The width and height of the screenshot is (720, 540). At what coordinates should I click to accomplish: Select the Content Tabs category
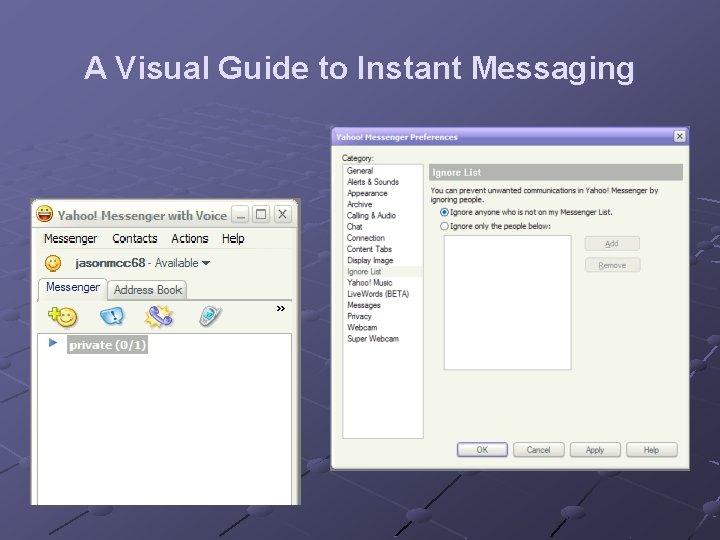click(369, 249)
